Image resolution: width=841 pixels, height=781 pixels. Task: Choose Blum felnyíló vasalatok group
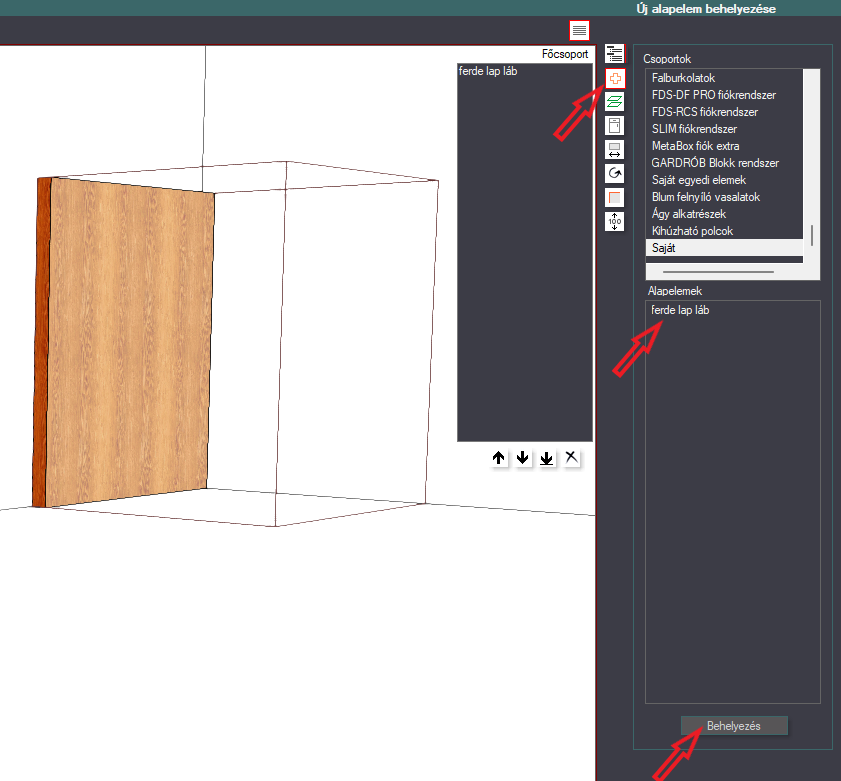pyautogui.click(x=724, y=197)
